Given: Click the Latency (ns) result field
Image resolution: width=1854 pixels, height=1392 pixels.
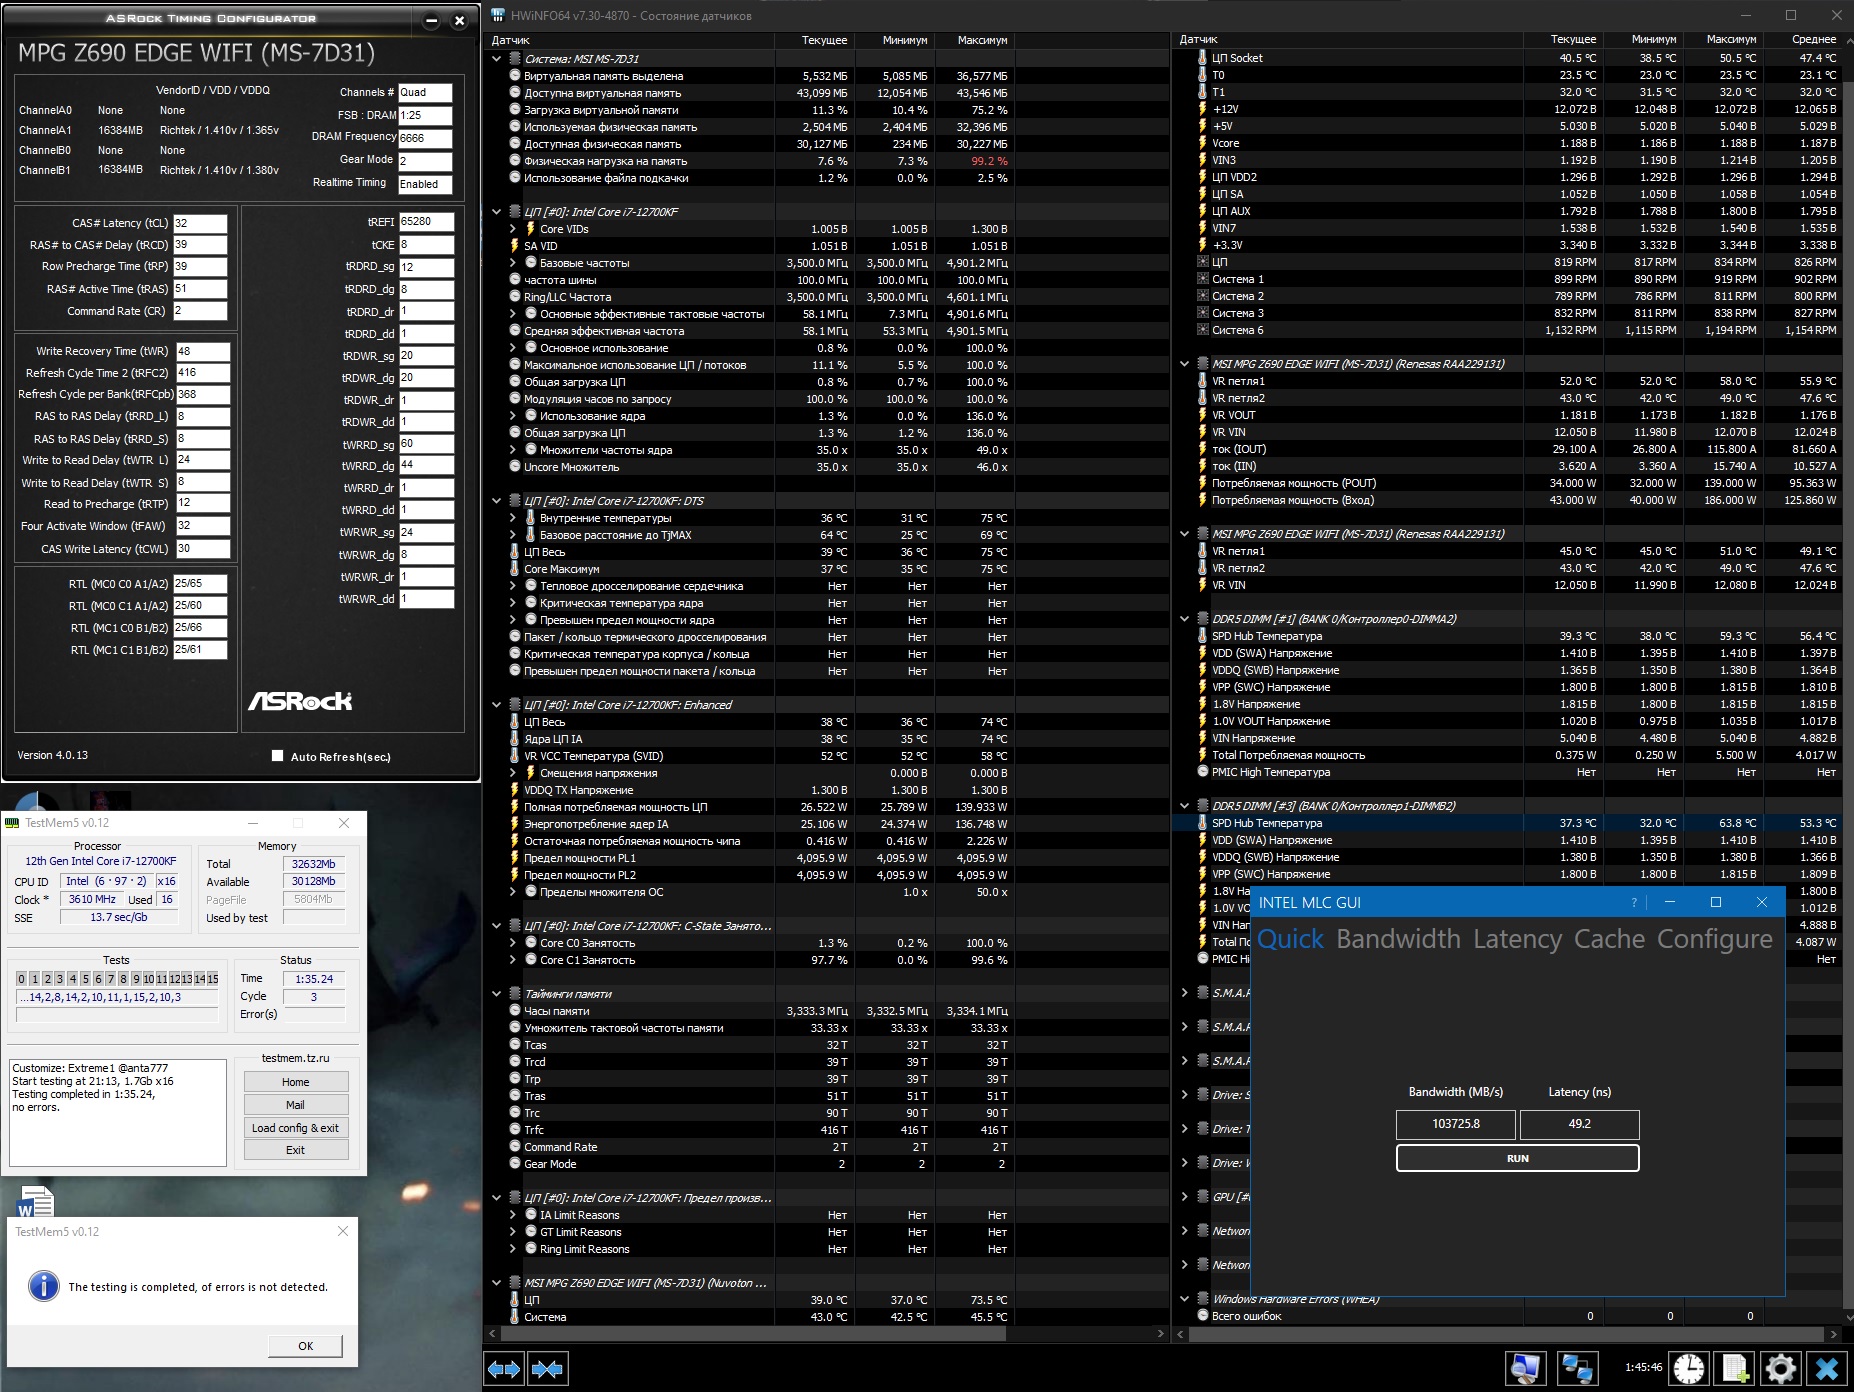Looking at the screenshot, I should pyautogui.click(x=1579, y=1124).
